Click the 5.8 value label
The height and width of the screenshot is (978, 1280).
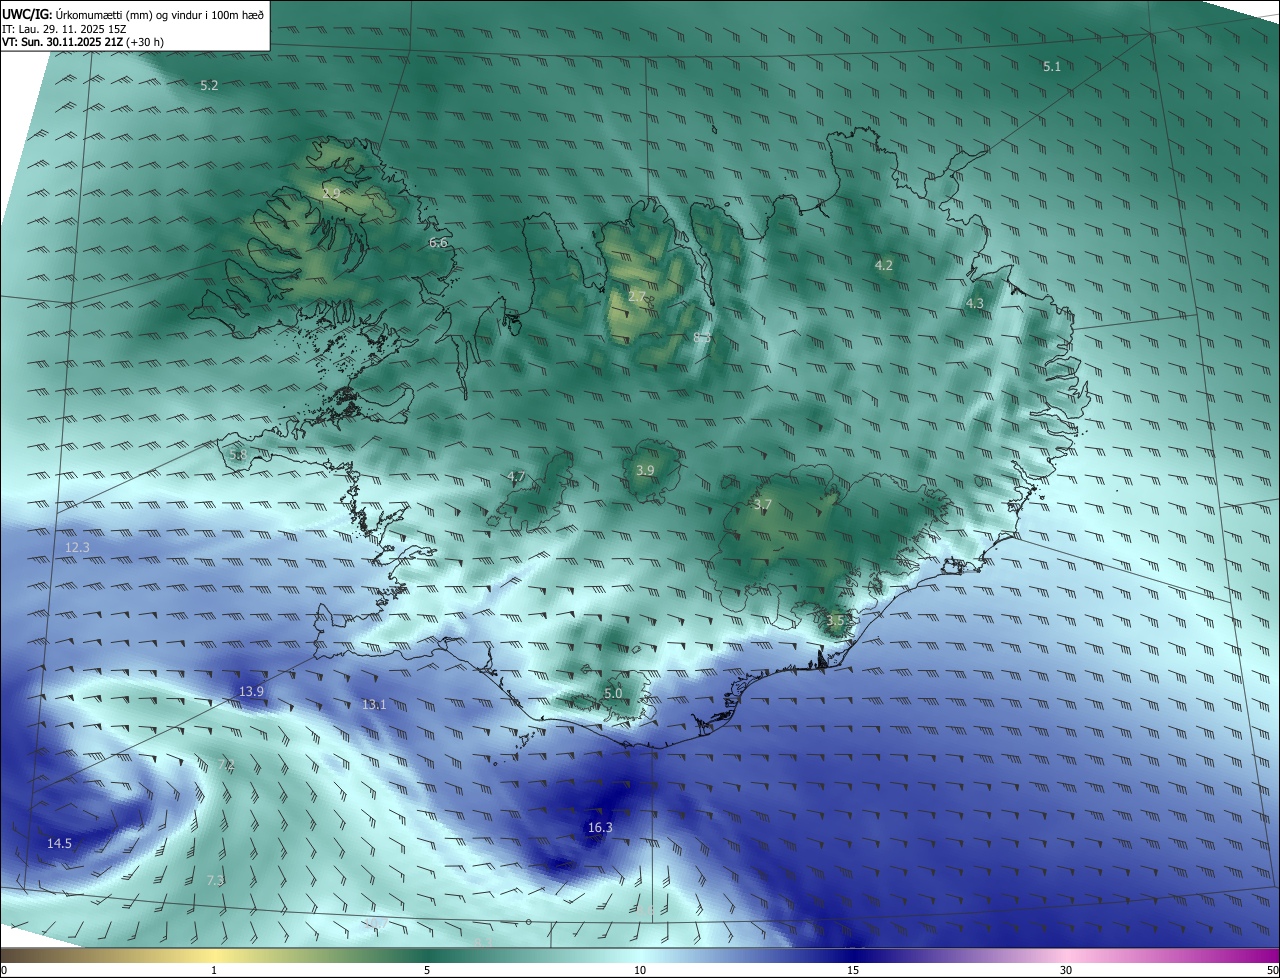(238, 456)
